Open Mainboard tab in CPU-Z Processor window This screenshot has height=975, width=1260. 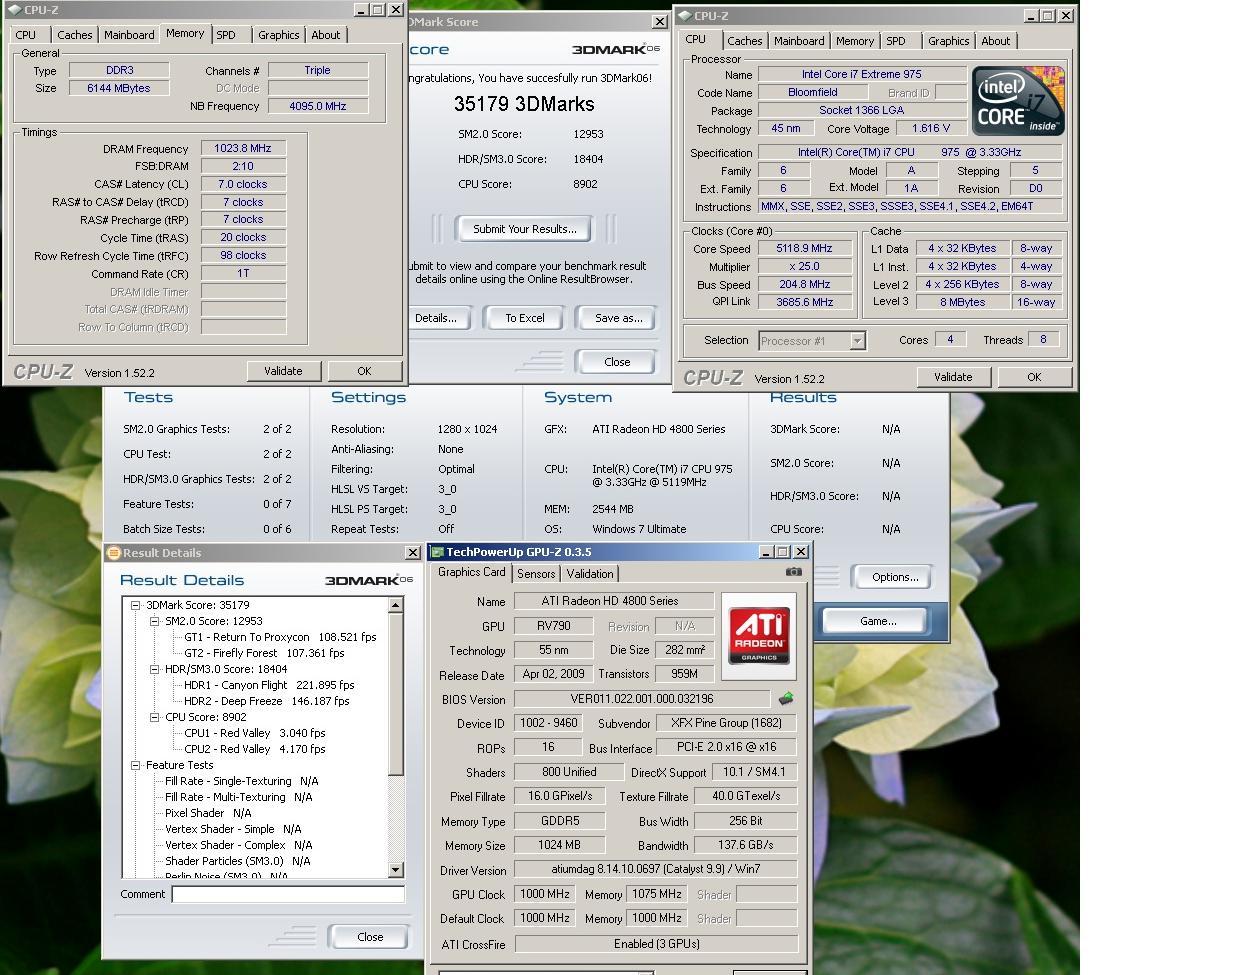click(799, 41)
